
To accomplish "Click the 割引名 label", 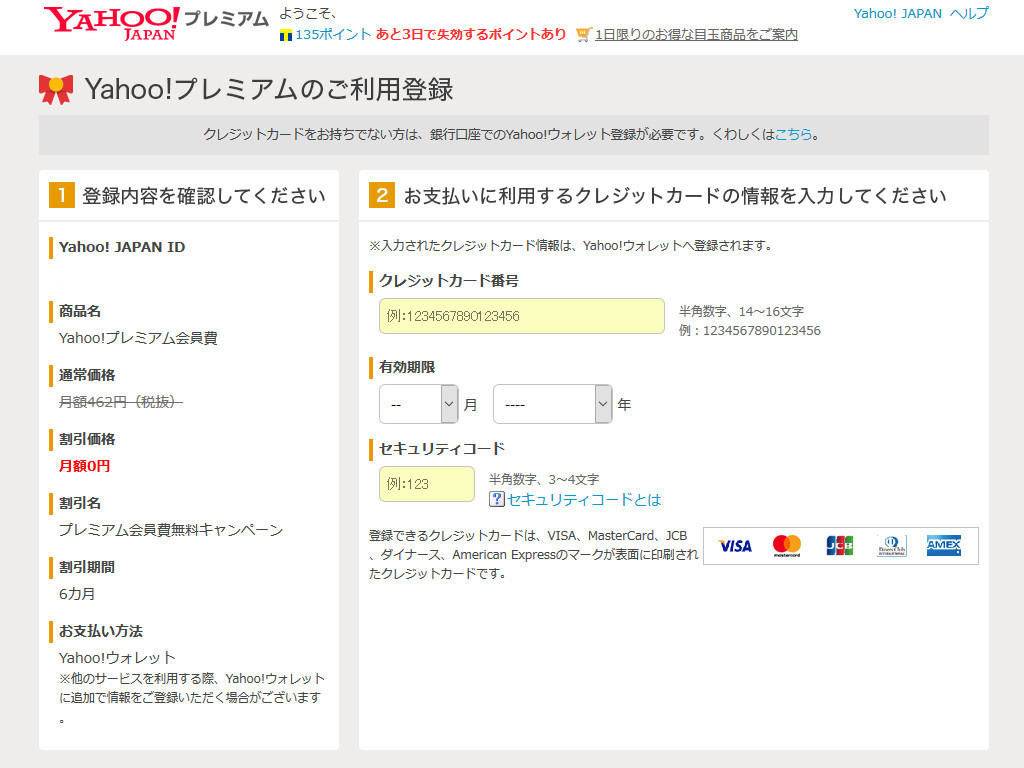I will (x=80, y=503).
